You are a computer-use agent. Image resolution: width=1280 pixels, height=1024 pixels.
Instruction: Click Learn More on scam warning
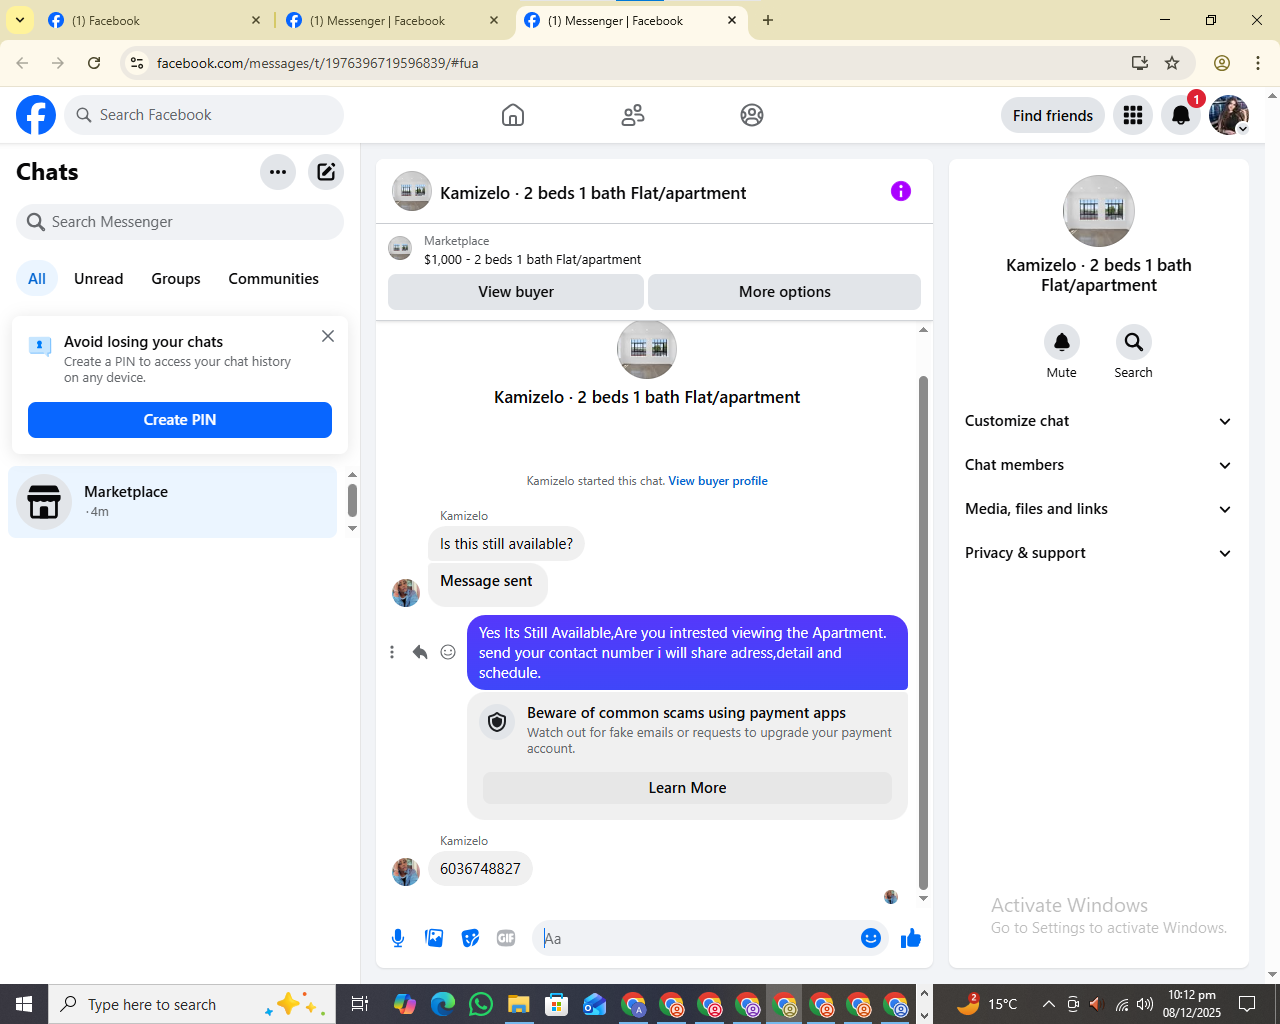688,788
